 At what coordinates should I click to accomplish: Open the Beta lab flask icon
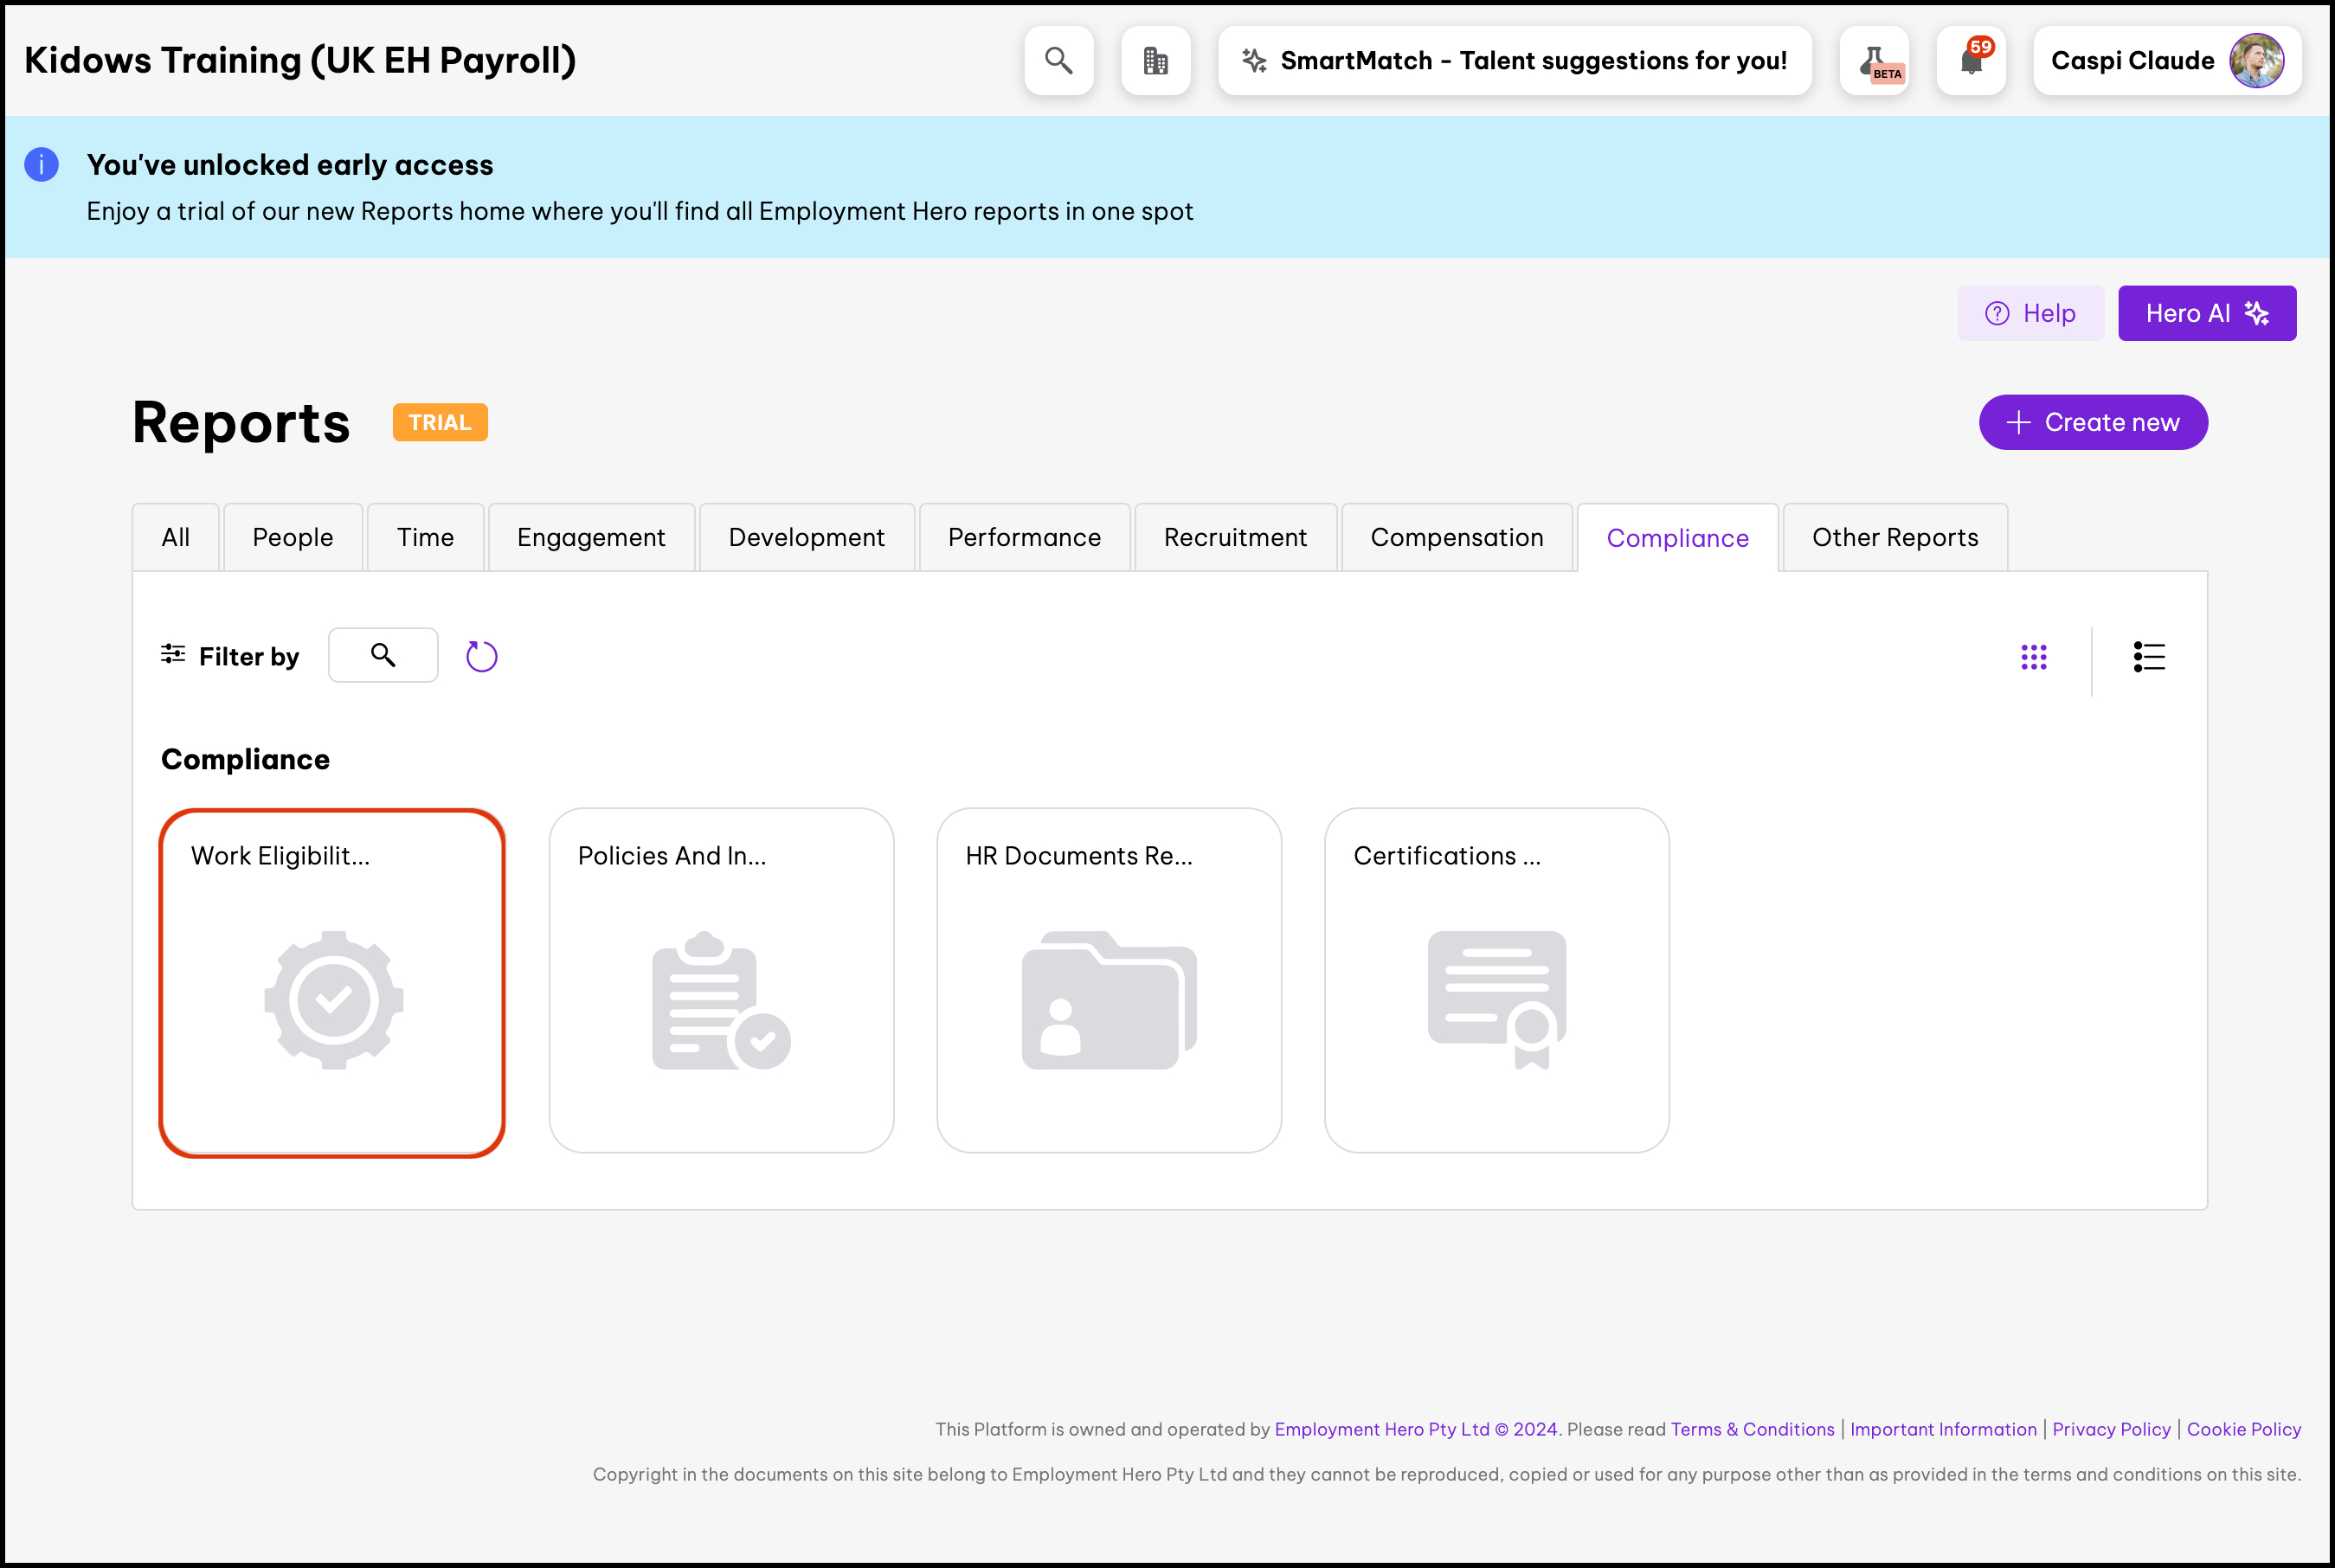click(x=1874, y=61)
